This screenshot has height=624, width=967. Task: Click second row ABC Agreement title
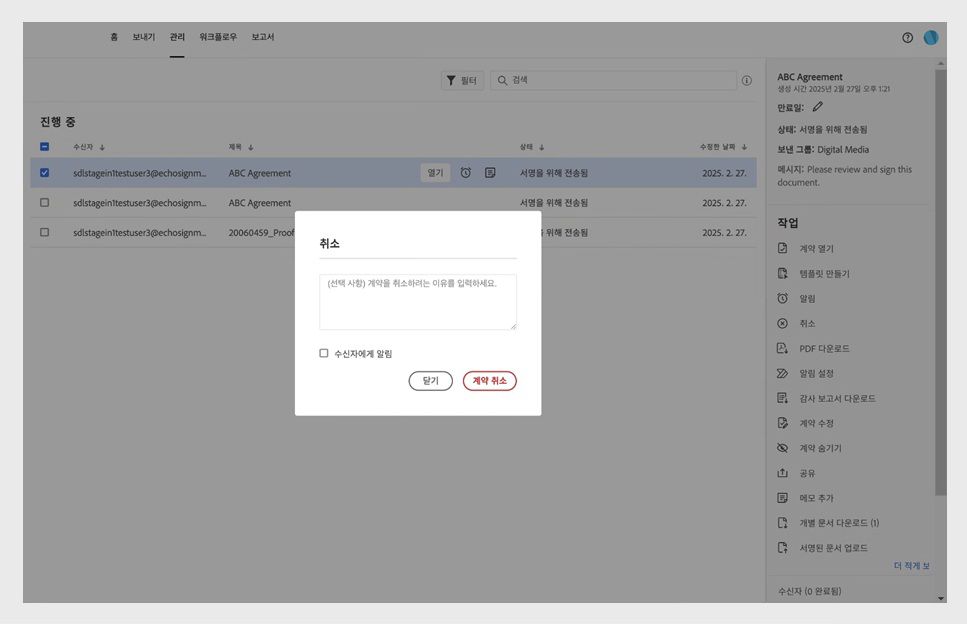pyautogui.click(x=260, y=203)
